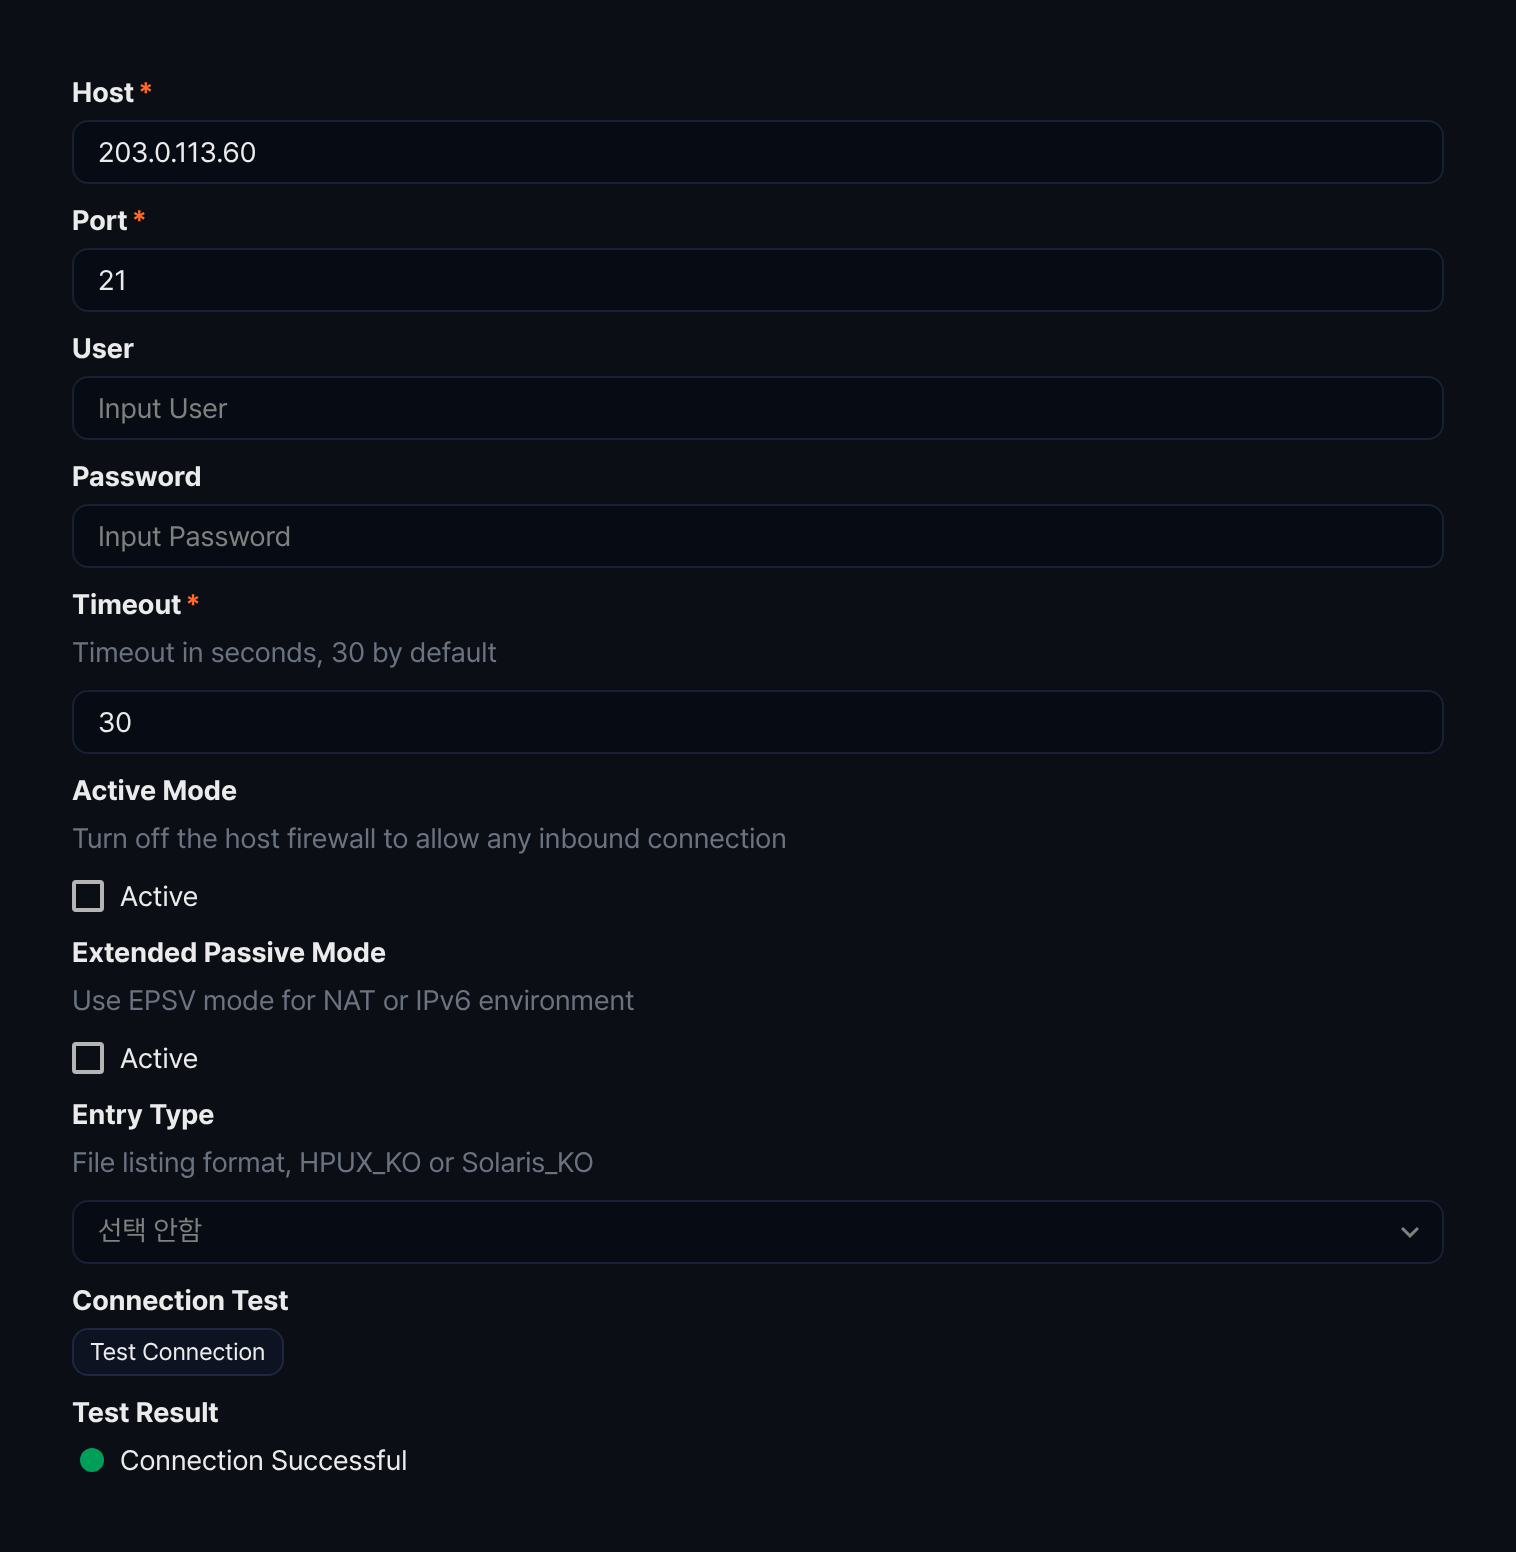Click the Active label under Extended Passive Mode
This screenshot has width=1516, height=1552.
[159, 1058]
